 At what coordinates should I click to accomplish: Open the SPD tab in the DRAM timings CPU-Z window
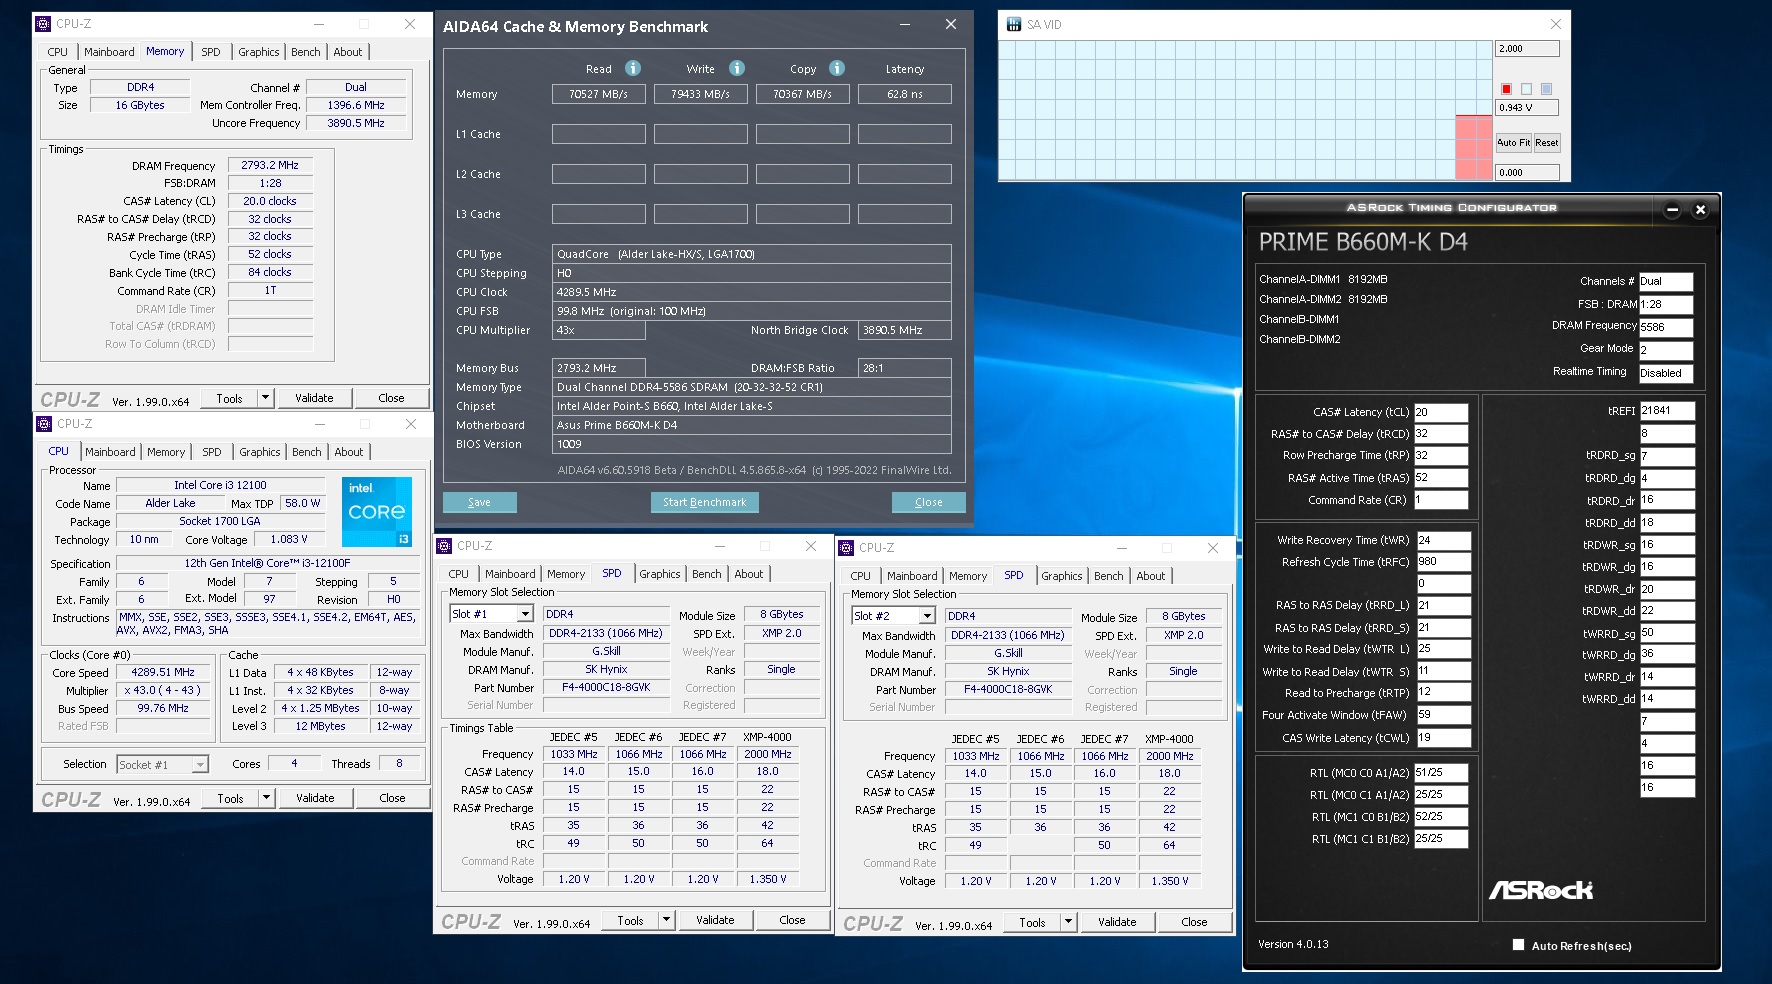coord(211,52)
